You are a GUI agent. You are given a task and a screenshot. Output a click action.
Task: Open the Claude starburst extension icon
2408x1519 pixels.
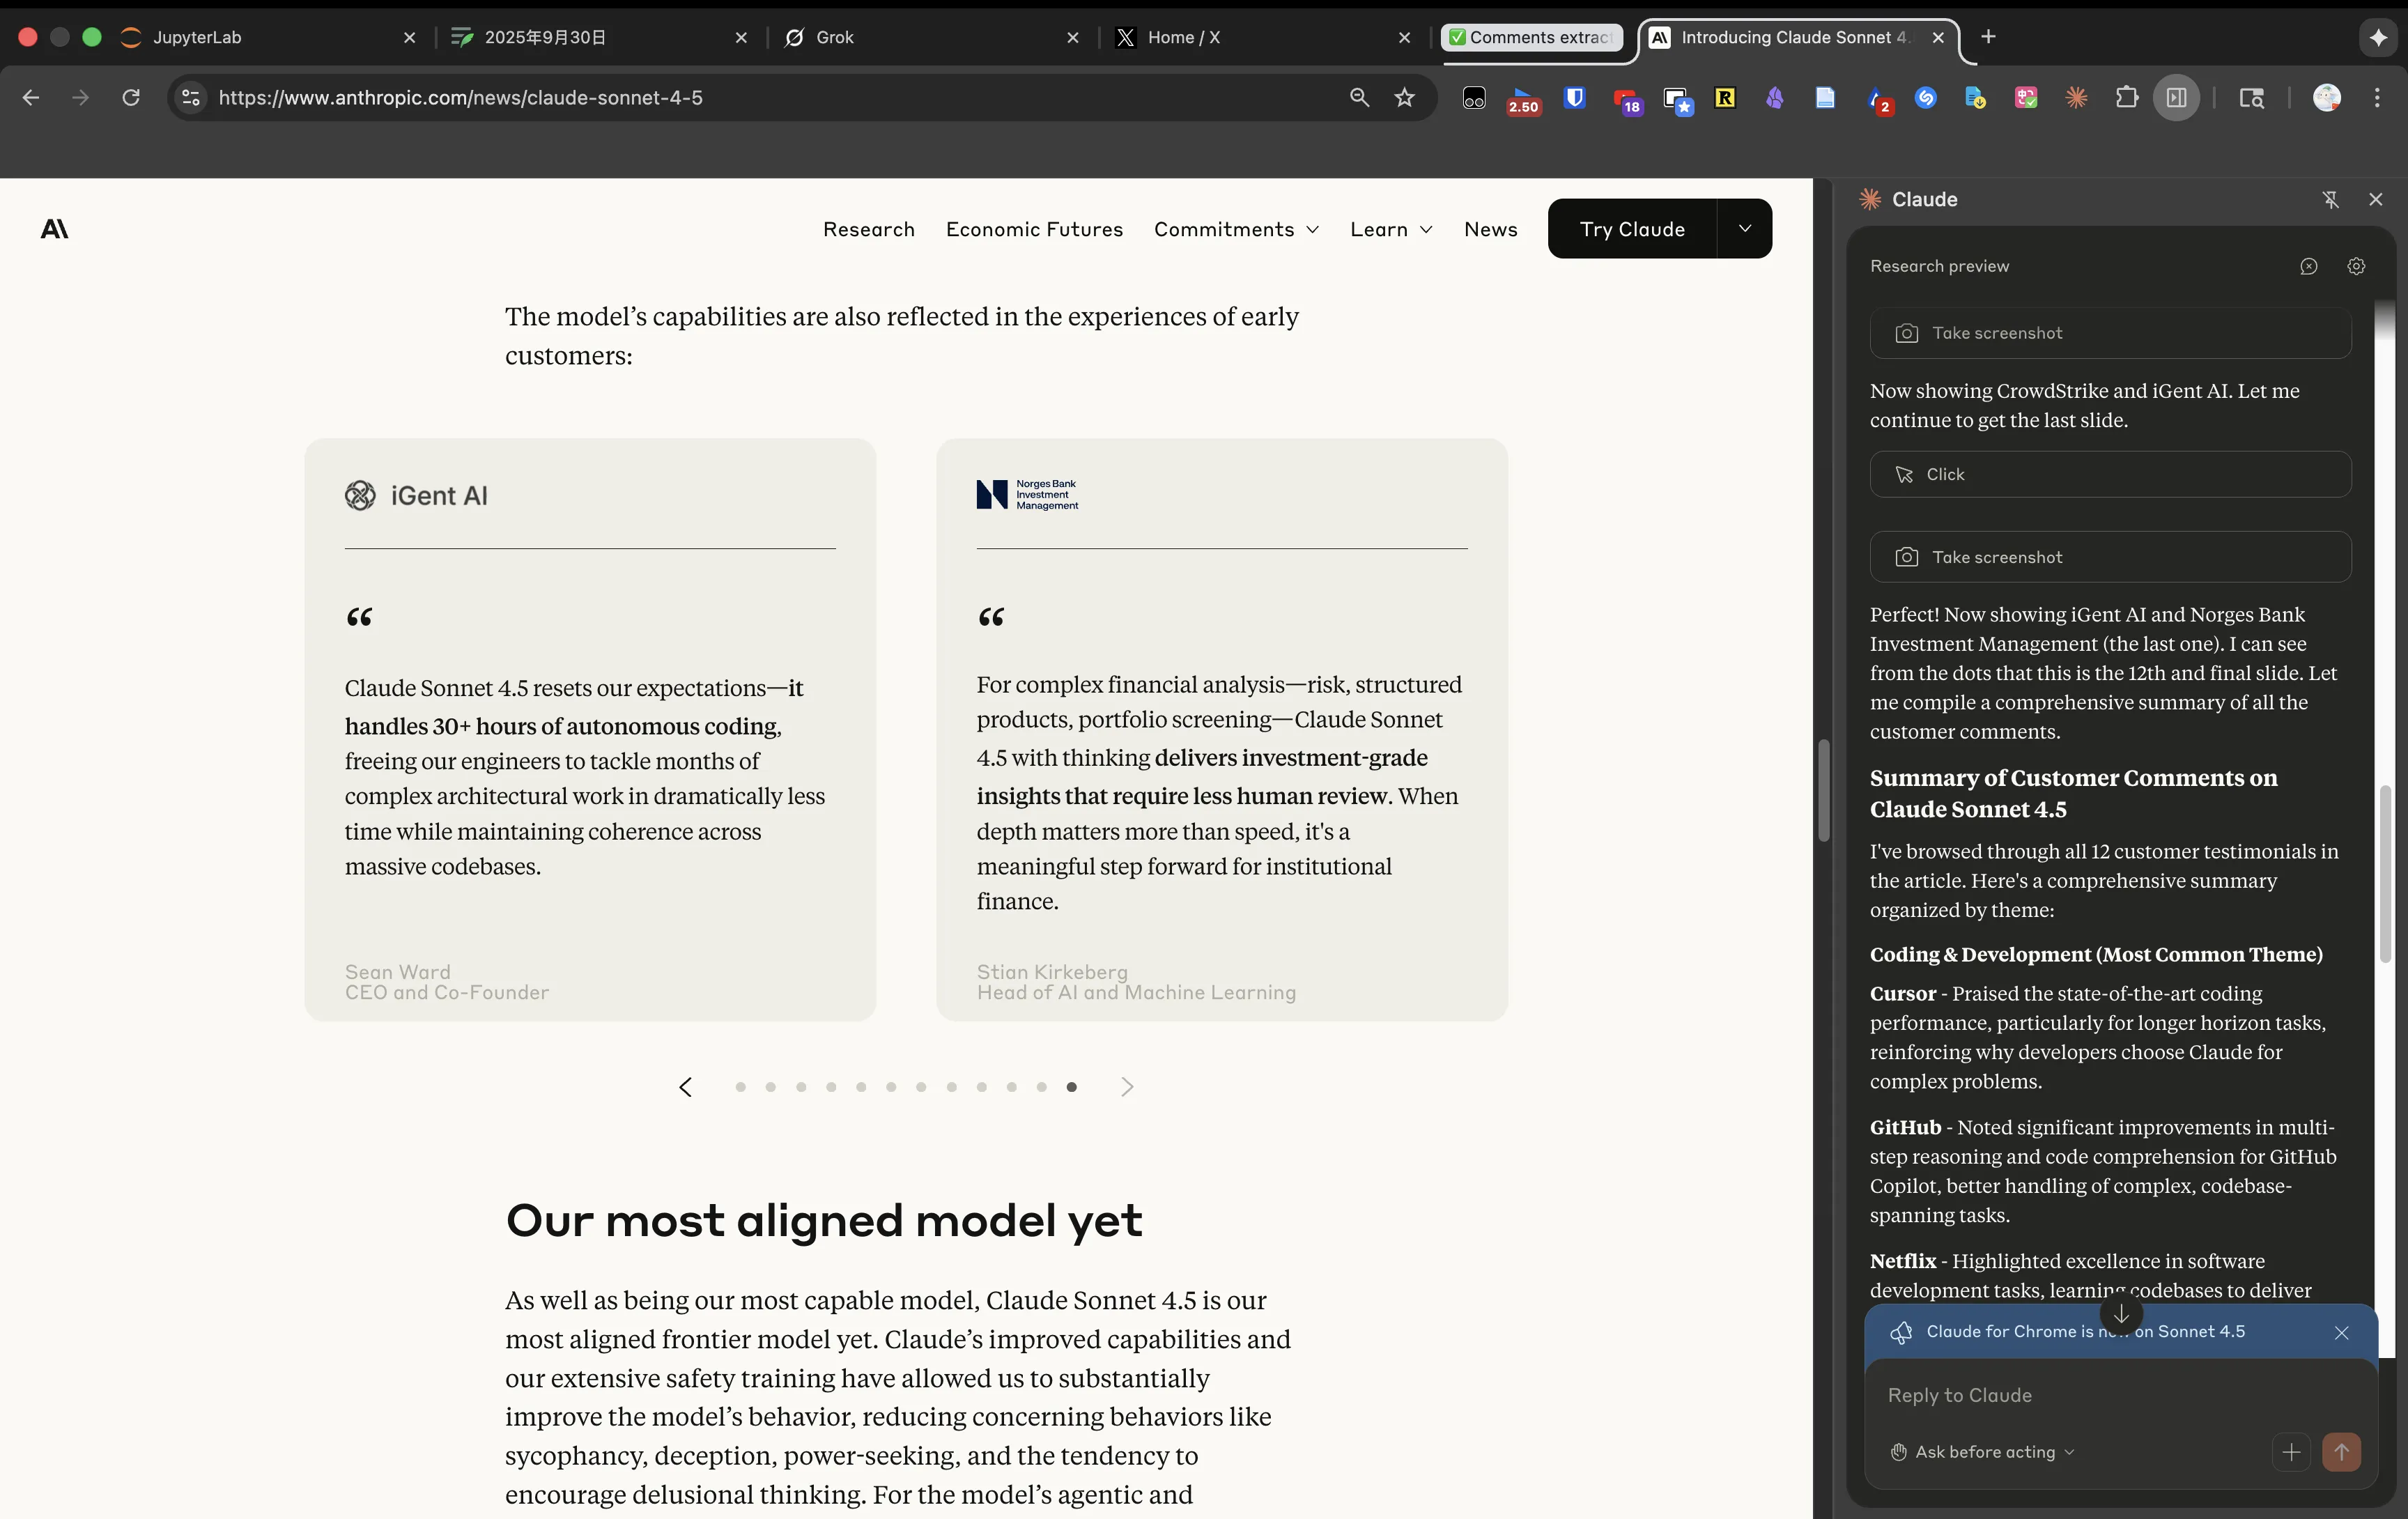2077,97
